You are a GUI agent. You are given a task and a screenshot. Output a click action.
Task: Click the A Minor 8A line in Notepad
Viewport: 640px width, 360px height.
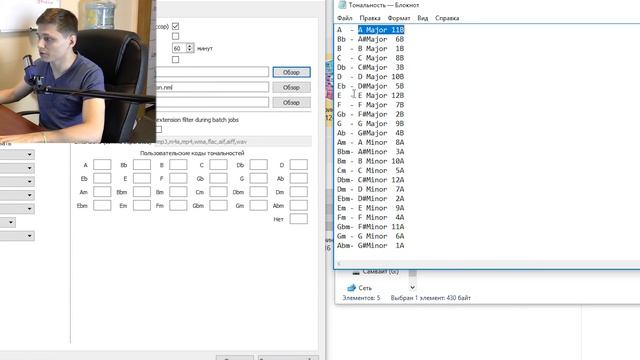(371, 142)
